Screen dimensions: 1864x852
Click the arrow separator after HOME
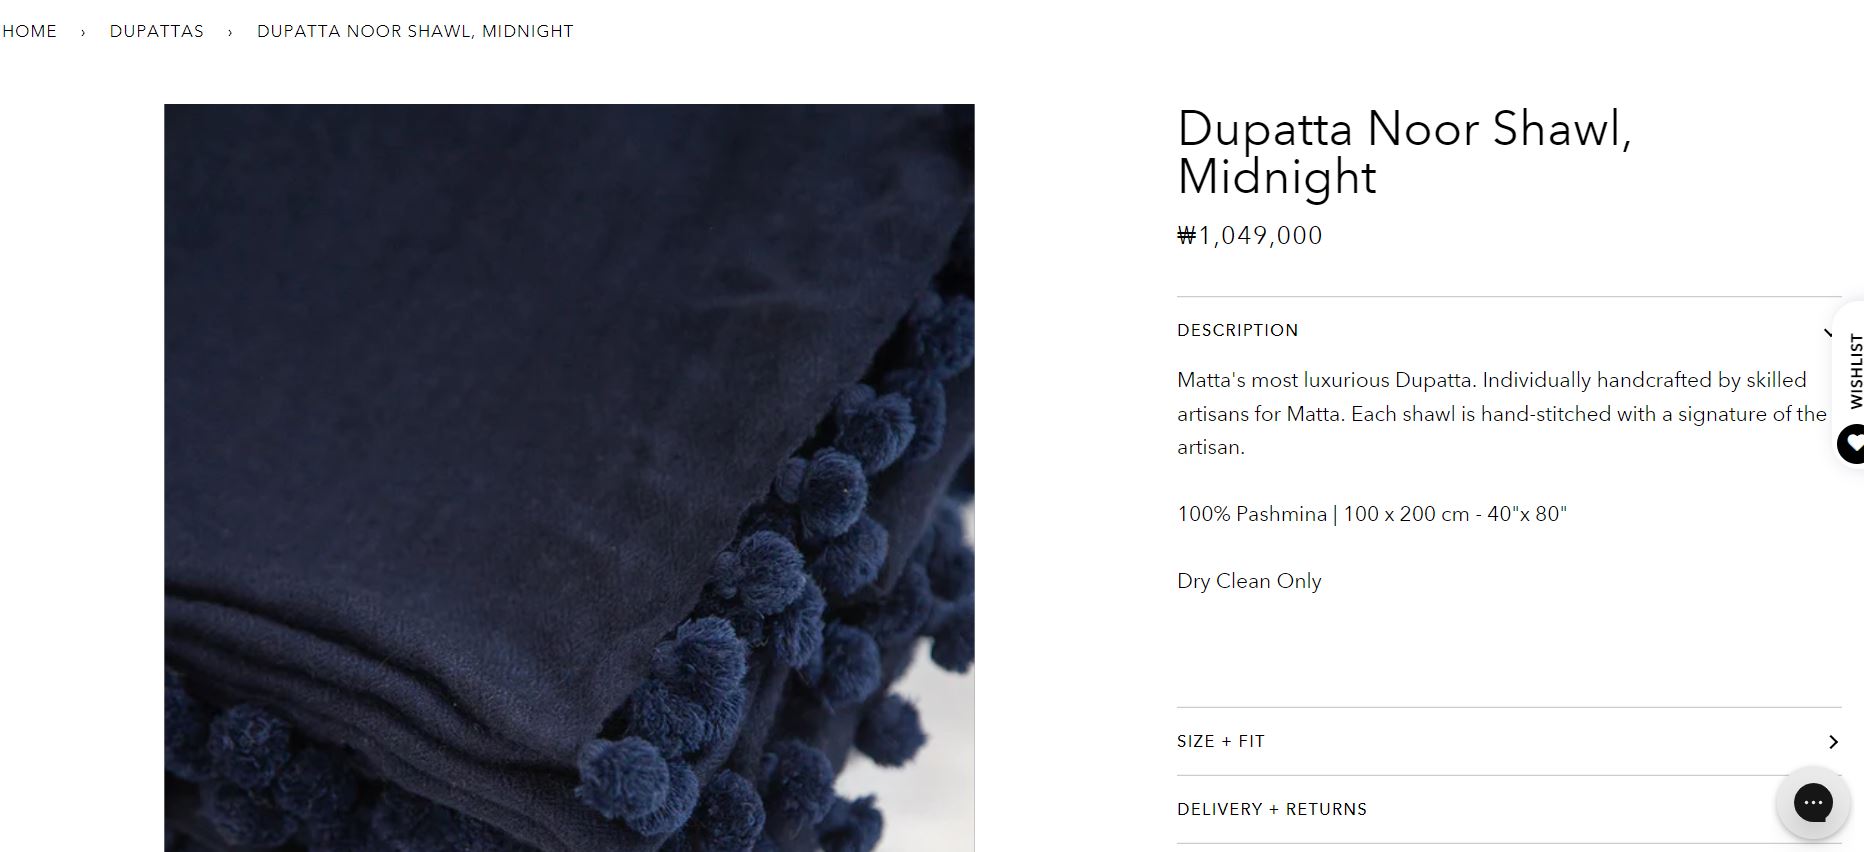[83, 32]
